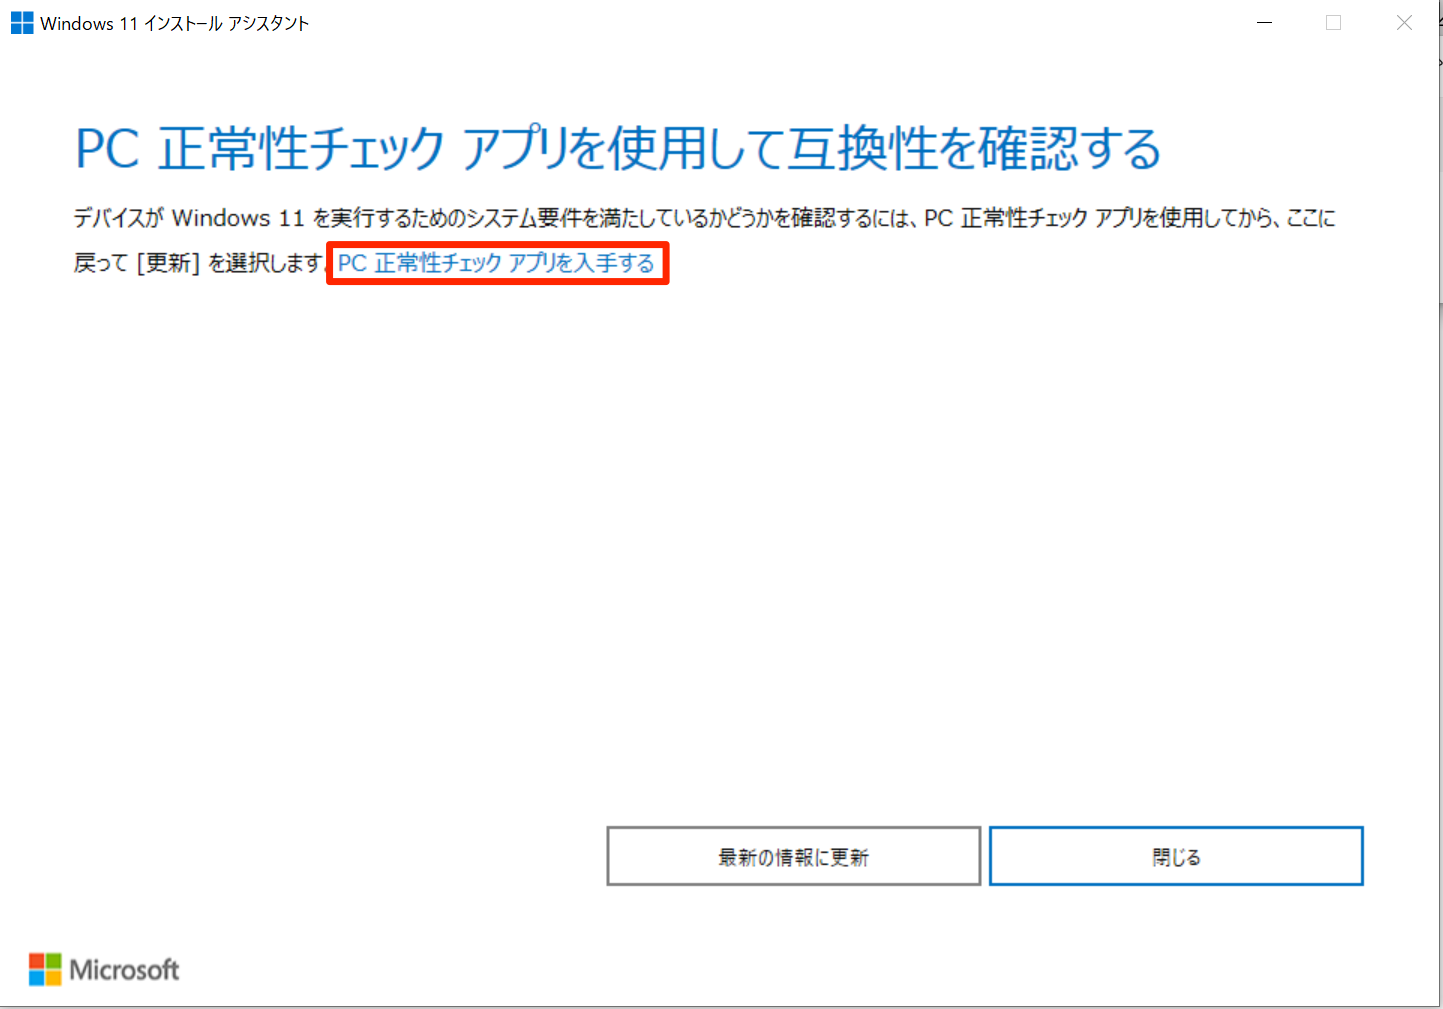Click the 閉じる button
Image resolution: width=1443 pixels, height=1009 pixels.
pos(1176,856)
